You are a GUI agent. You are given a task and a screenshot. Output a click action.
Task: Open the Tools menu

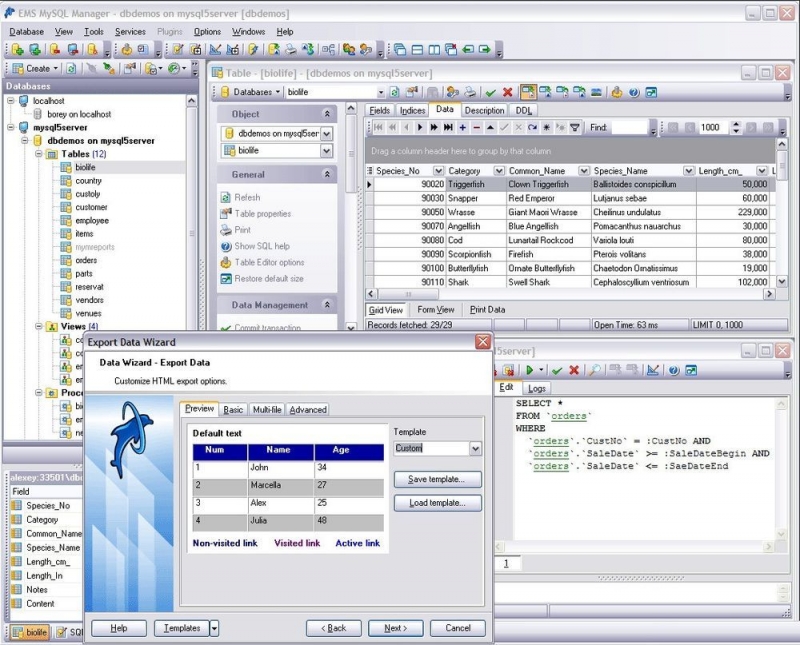(93, 32)
